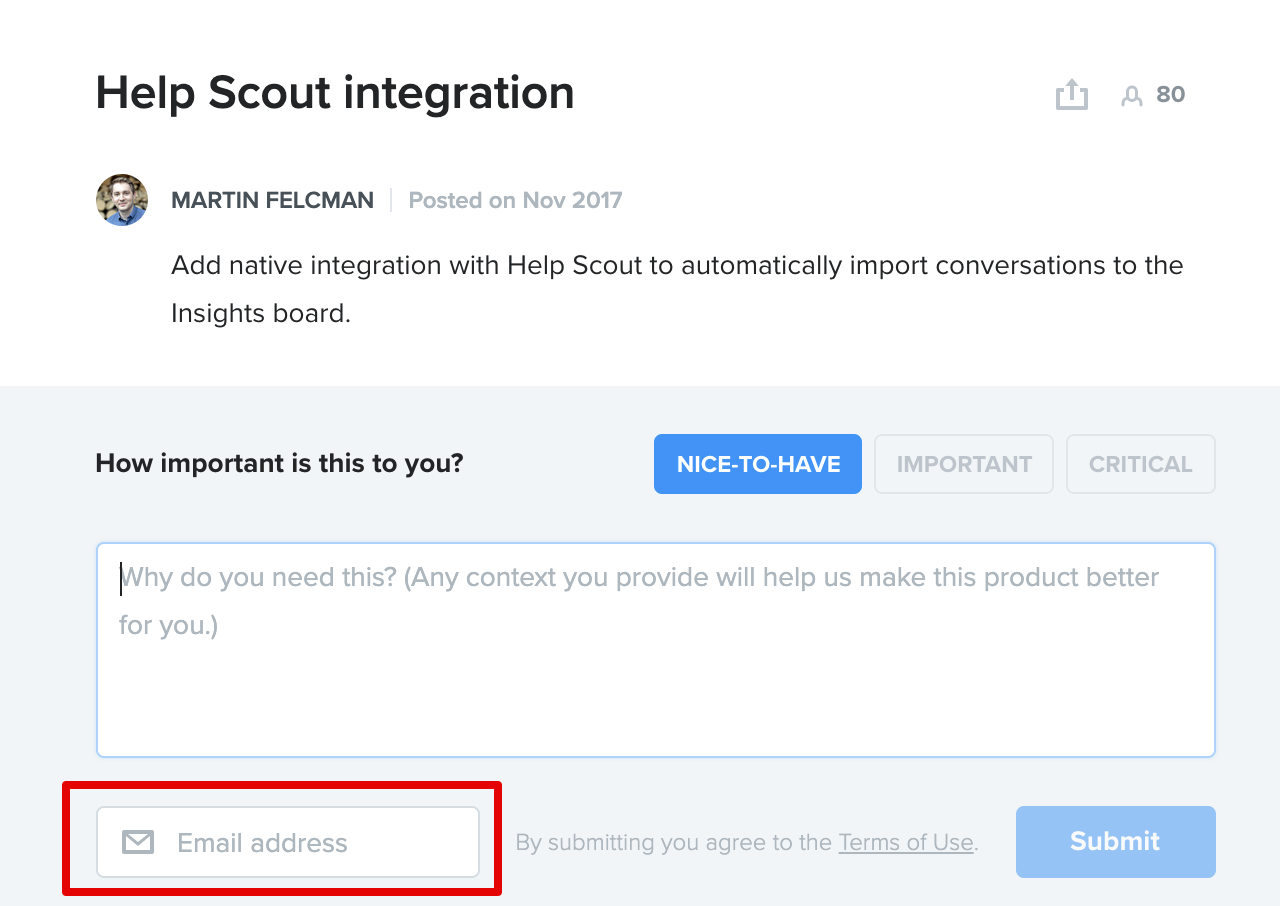This screenshot has height=906, width=1280.
Task: Click the author name MARTIN FELCMAN
Action: point(272,200)
